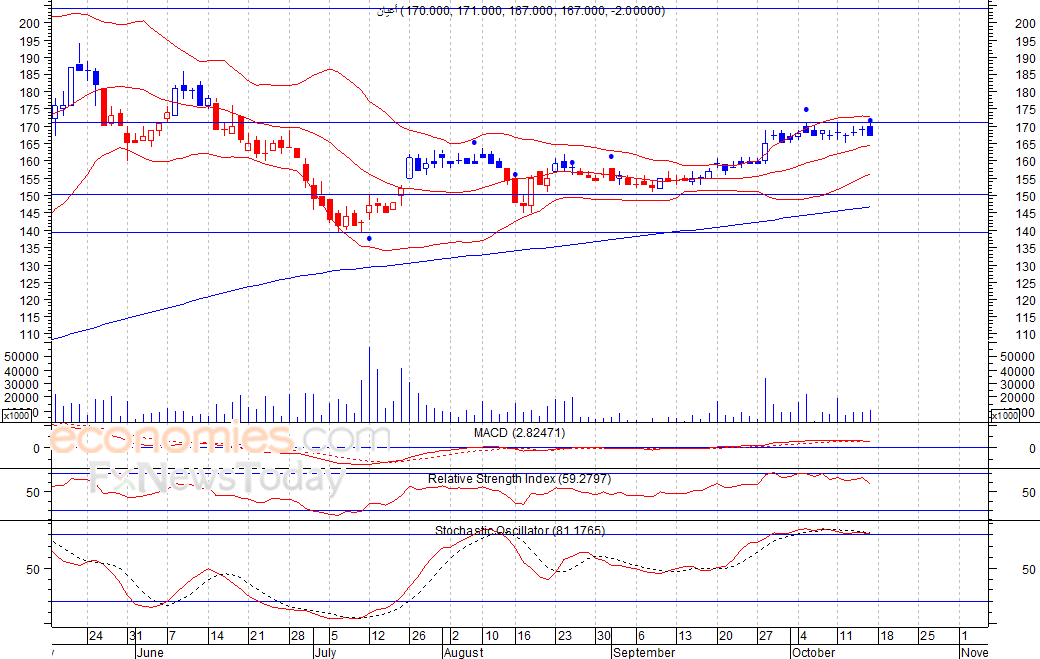Select September on the time axis

644,652
